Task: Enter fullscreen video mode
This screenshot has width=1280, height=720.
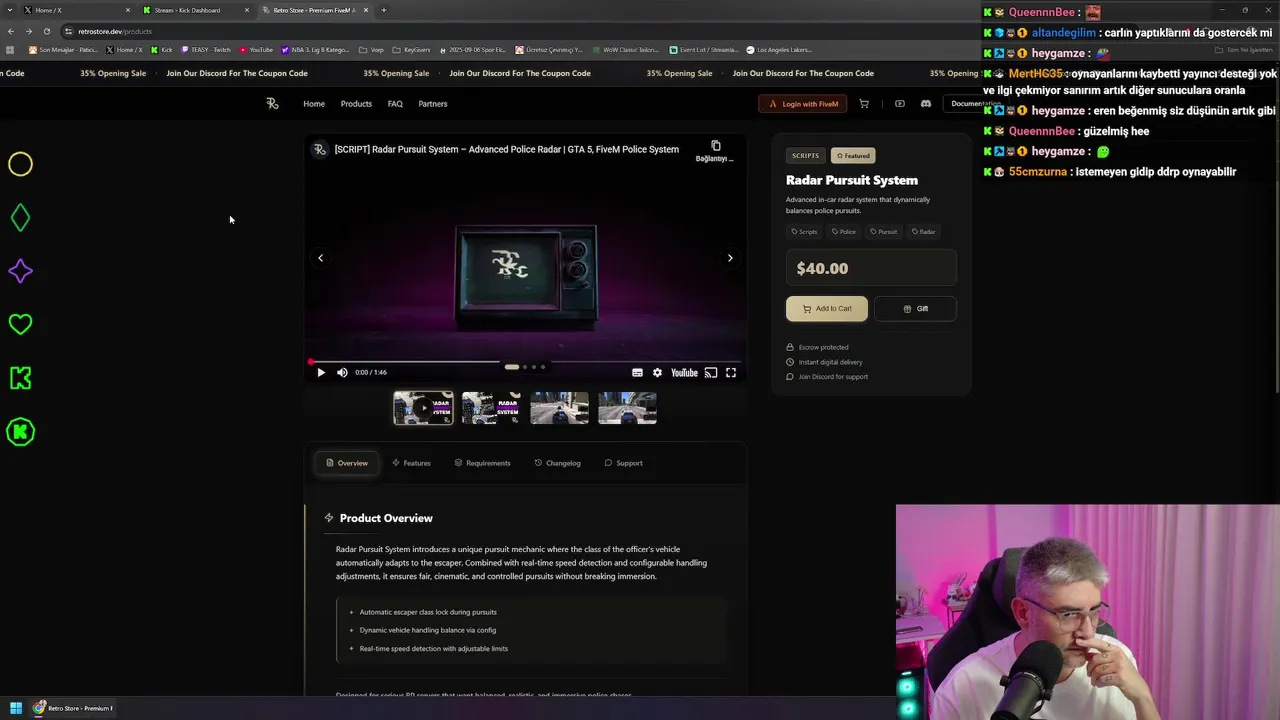Action: [731, 372]
